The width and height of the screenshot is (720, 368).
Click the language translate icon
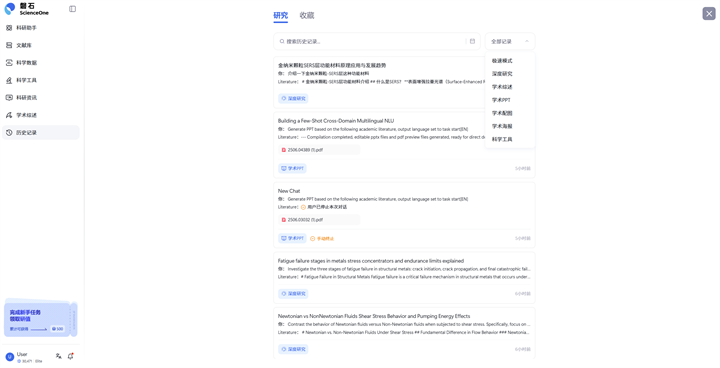point(58,356)
